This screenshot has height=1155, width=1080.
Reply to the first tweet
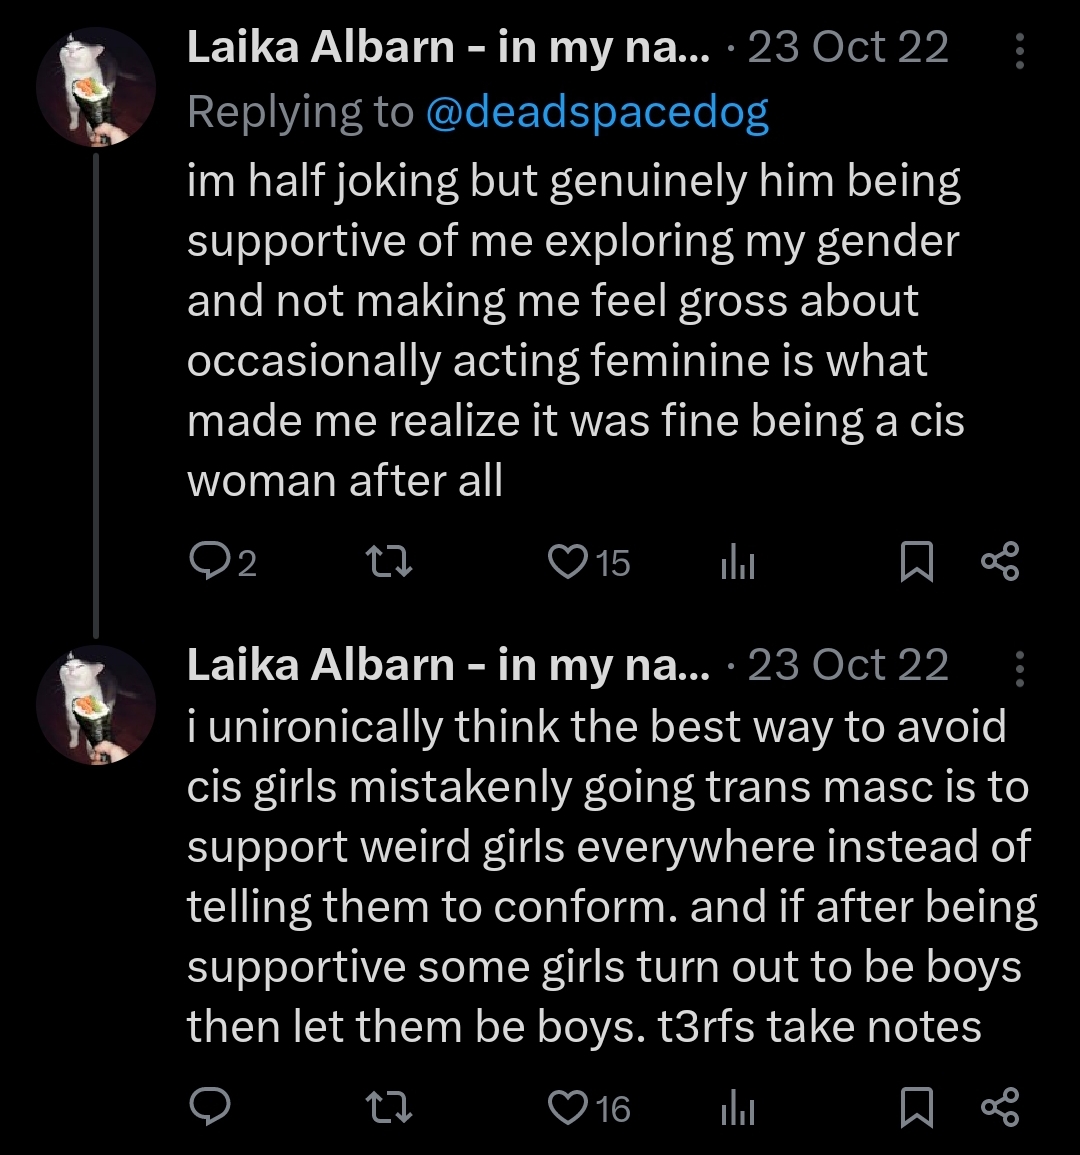209,562
